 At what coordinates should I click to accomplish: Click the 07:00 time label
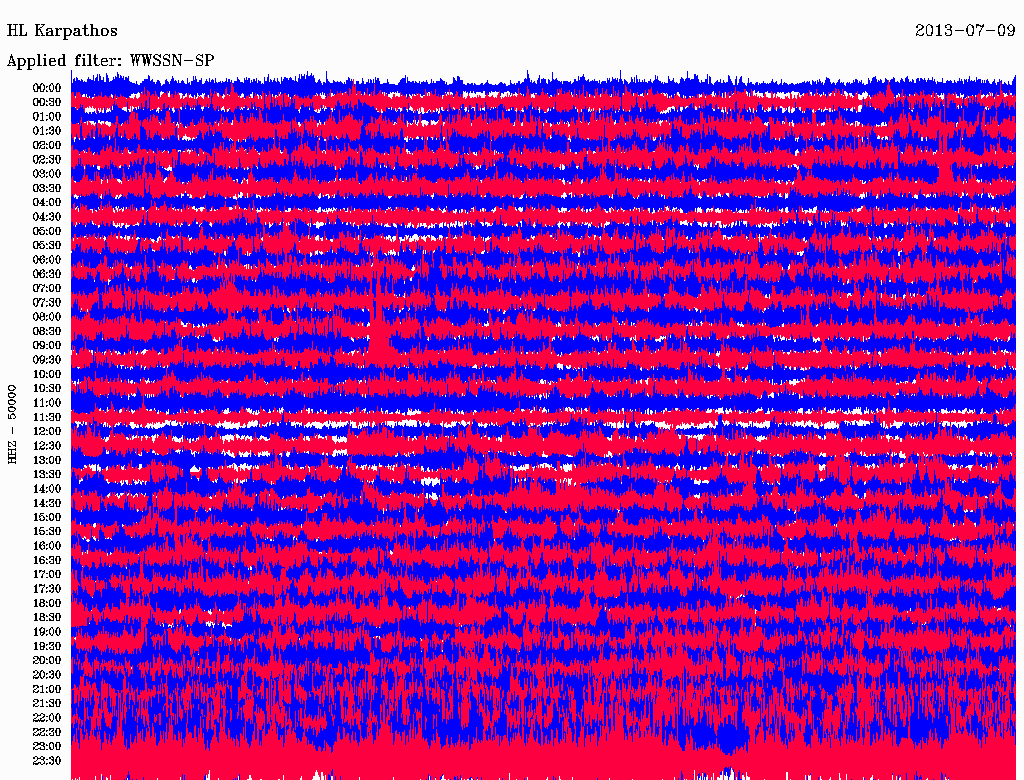[x=47, y=289]
